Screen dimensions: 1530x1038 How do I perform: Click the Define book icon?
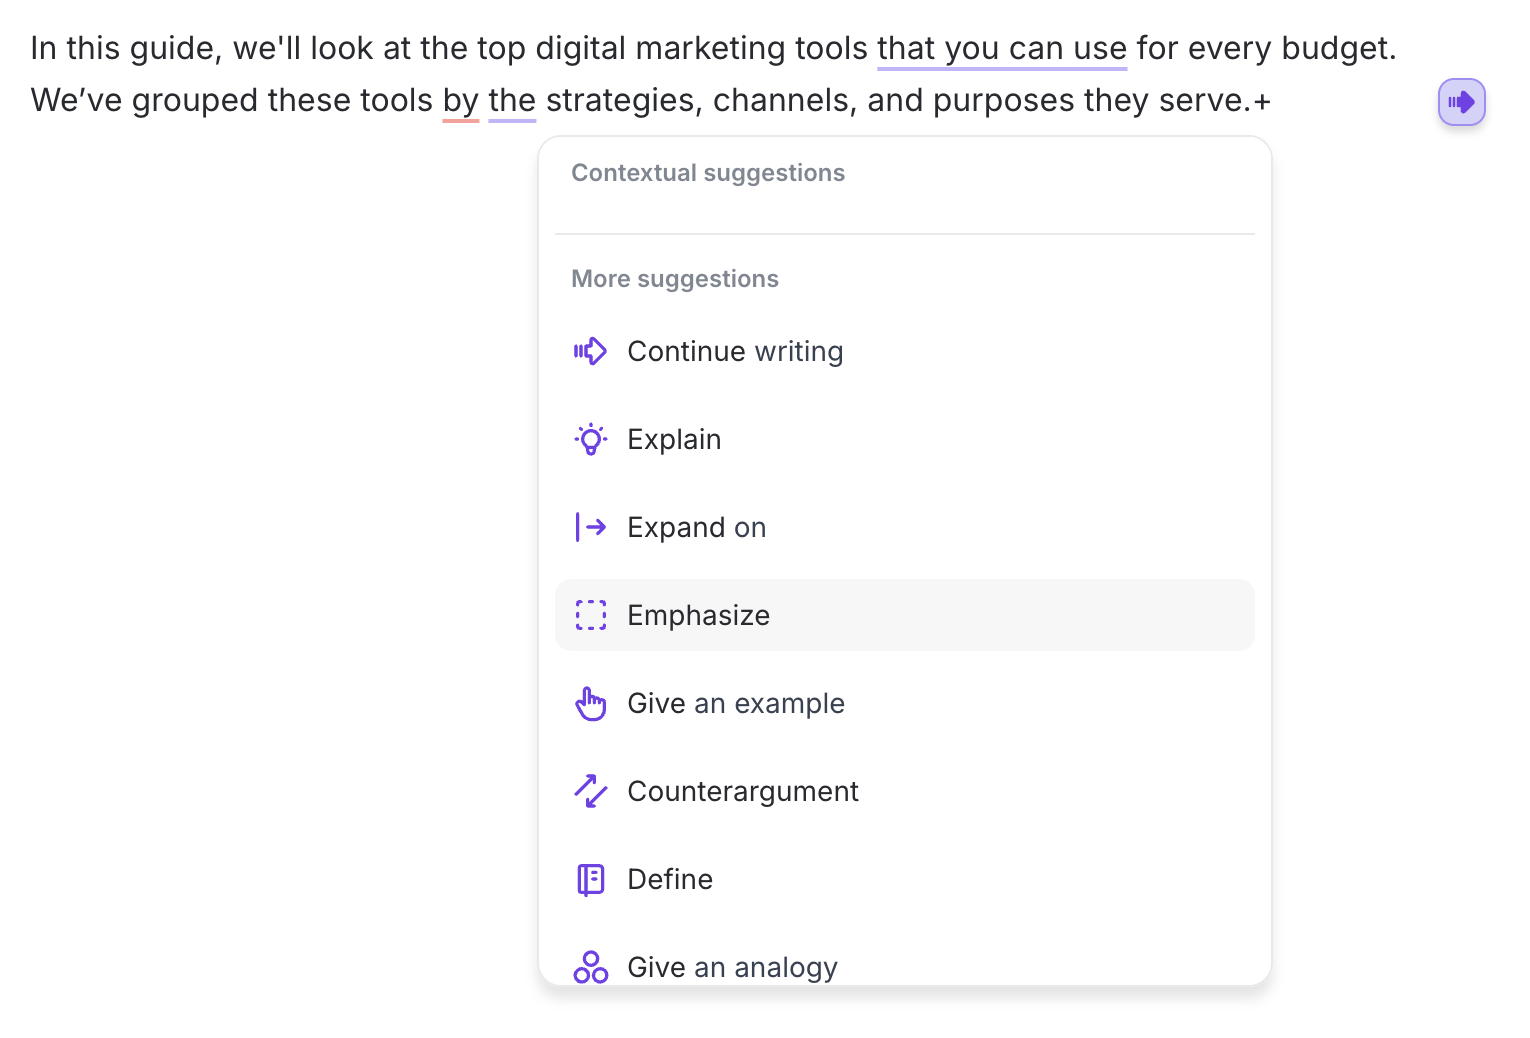590,880
